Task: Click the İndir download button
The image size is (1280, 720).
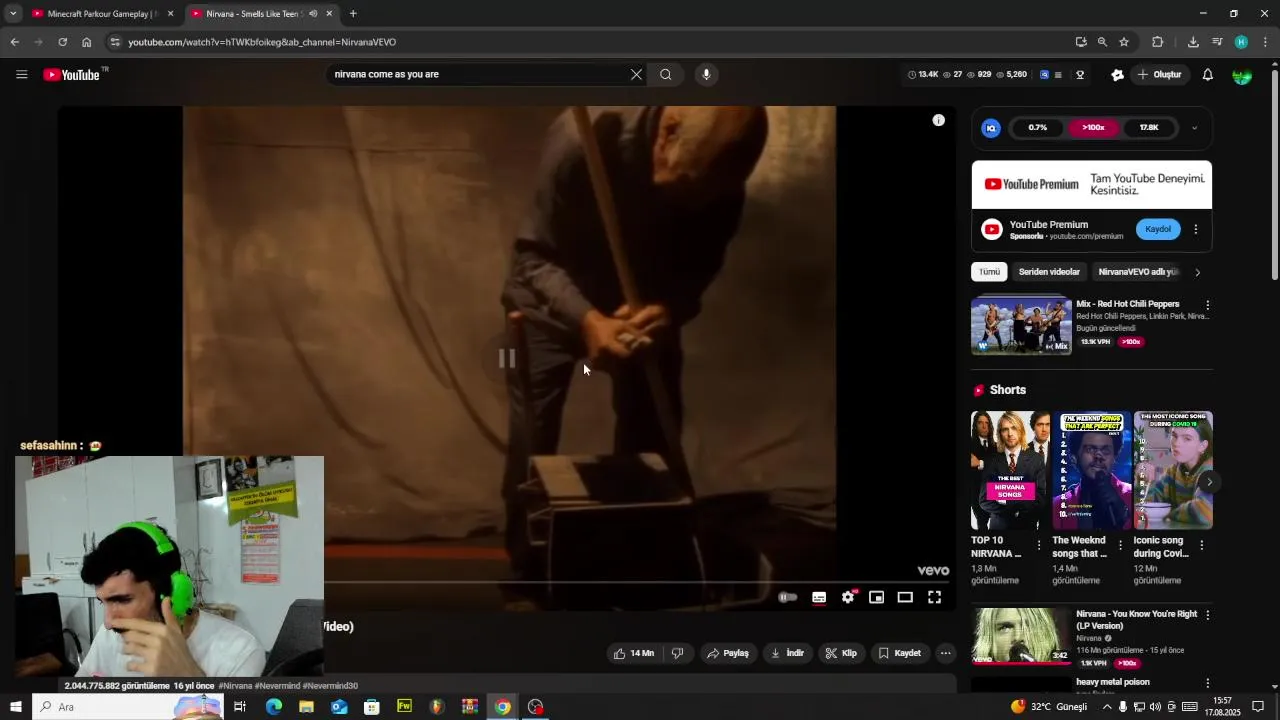Action: [x=788, y=653]
